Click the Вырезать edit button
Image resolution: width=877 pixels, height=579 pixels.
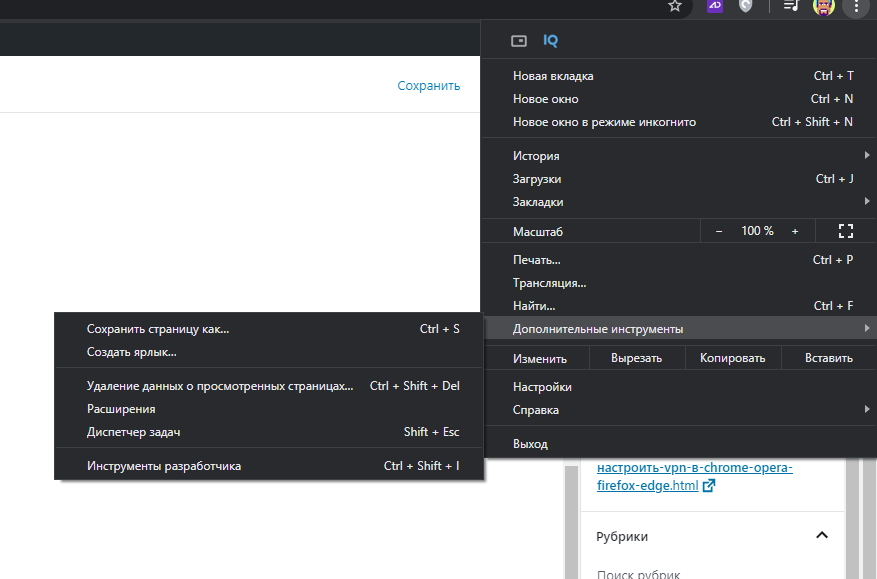(x=636, y=358)
